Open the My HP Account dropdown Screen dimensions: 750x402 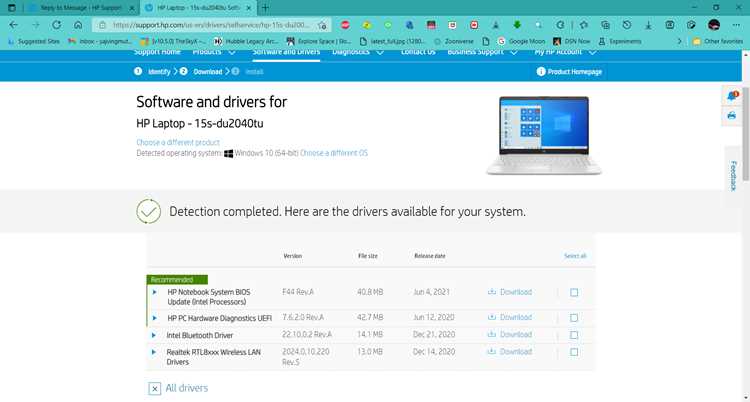coord(565,52)
